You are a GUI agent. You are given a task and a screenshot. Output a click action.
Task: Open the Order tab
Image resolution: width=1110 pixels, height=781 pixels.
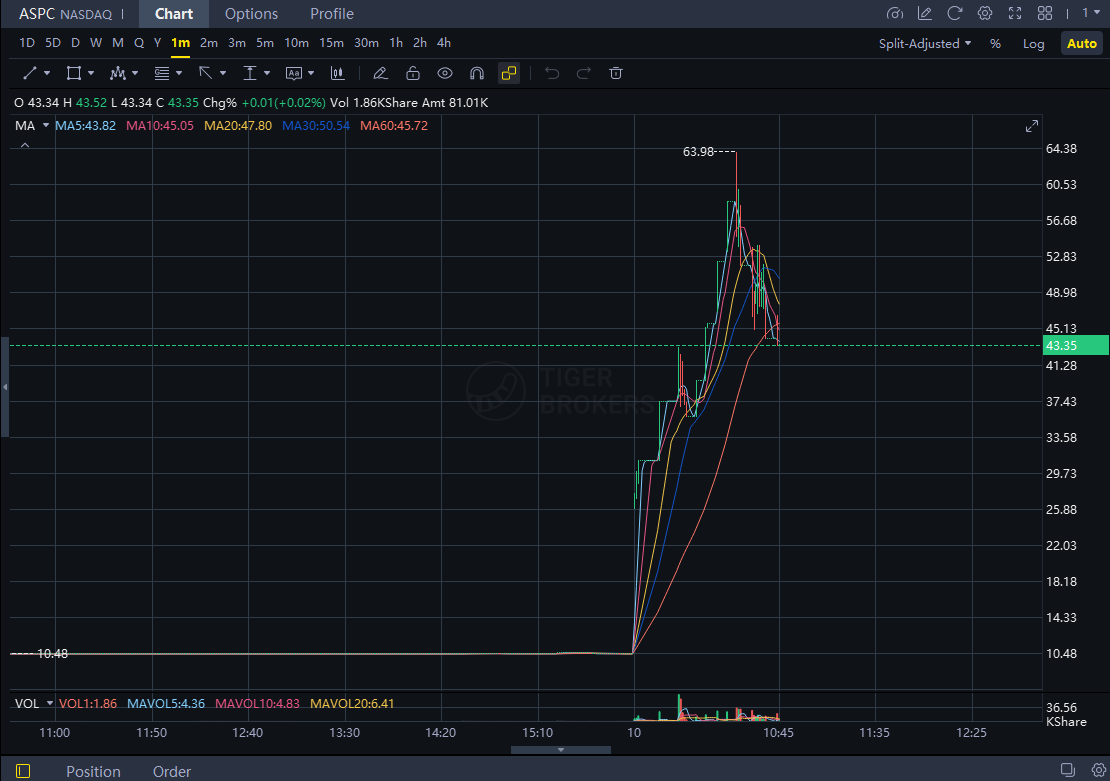(x=172, y=771)
